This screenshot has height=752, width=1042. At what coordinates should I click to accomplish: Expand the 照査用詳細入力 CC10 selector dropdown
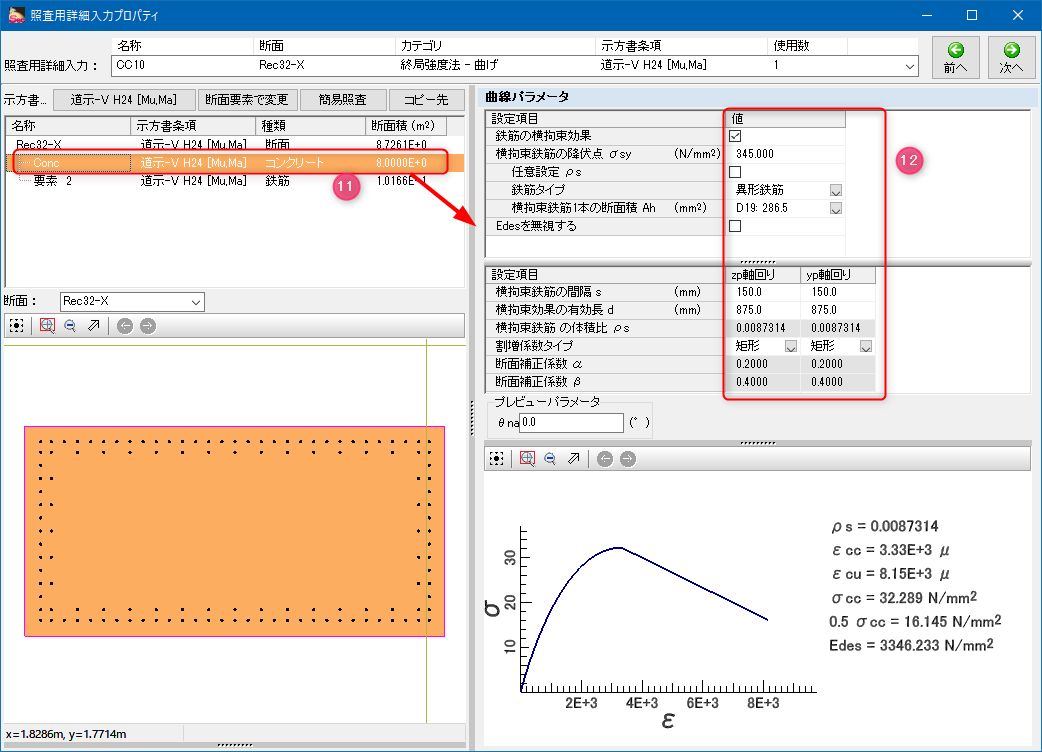click(x=910, y=66)
